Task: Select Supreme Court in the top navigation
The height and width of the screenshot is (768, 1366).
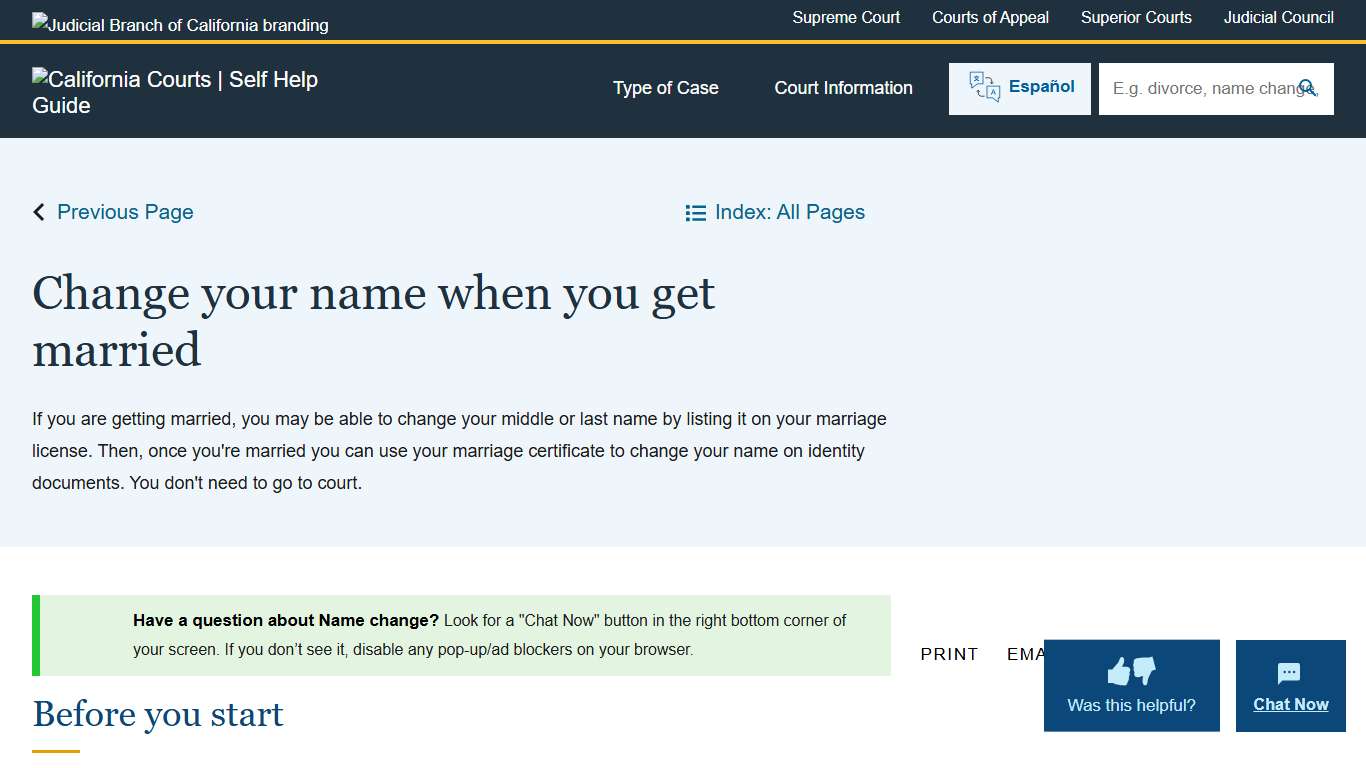Action: (846, 17)
